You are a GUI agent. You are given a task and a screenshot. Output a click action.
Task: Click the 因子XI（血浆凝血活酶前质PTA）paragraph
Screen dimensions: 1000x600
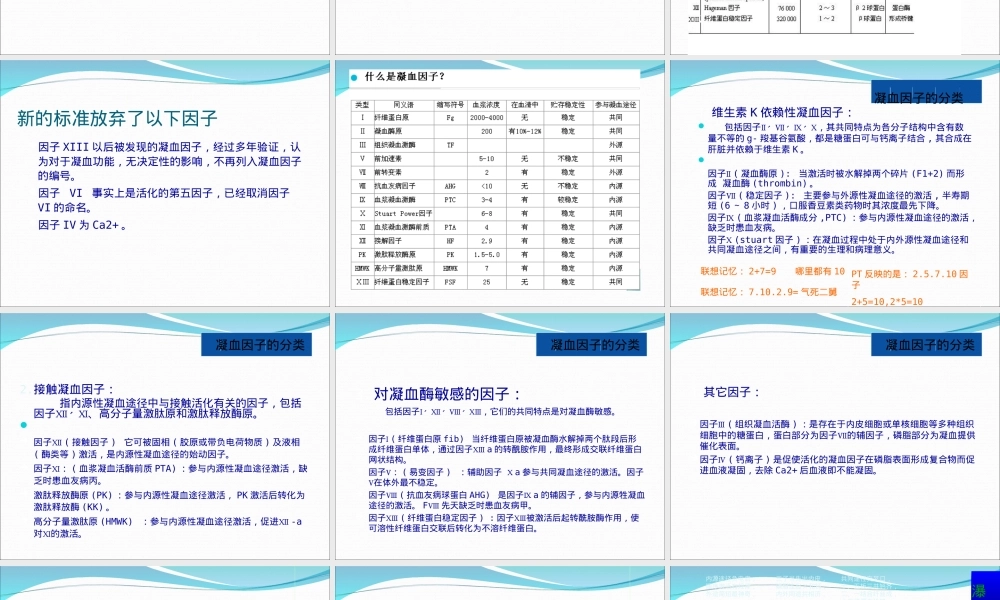pyautogui.click(x=170, y=474)
